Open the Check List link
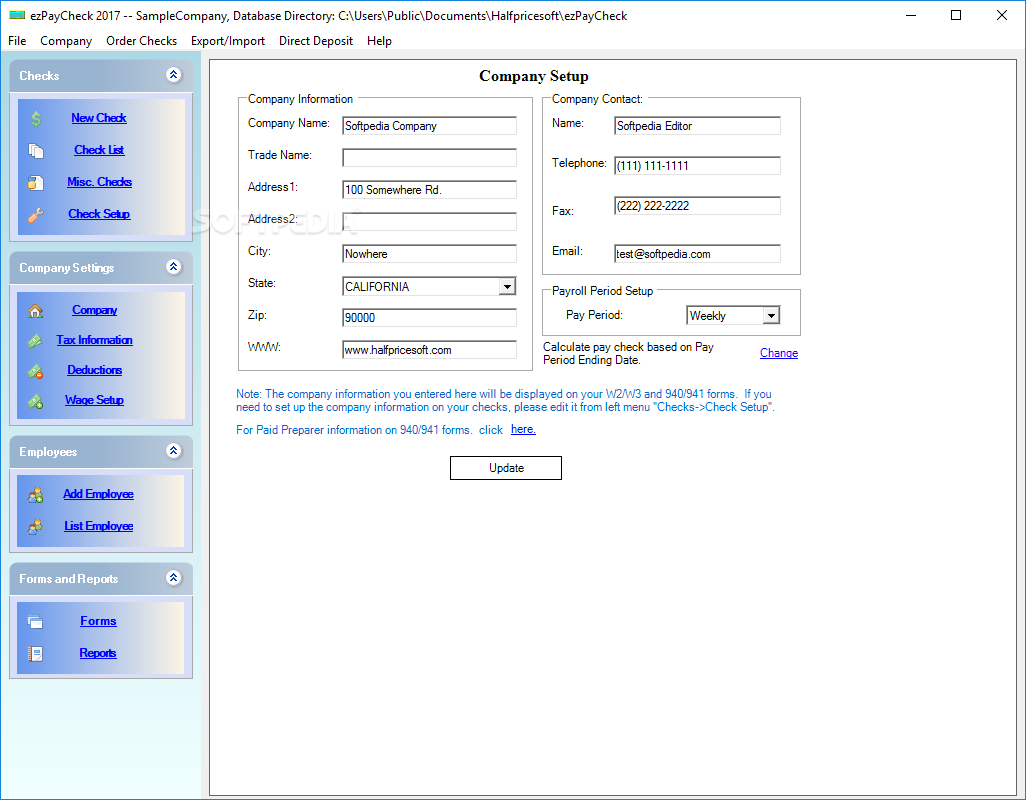 [x=99, y=150]
